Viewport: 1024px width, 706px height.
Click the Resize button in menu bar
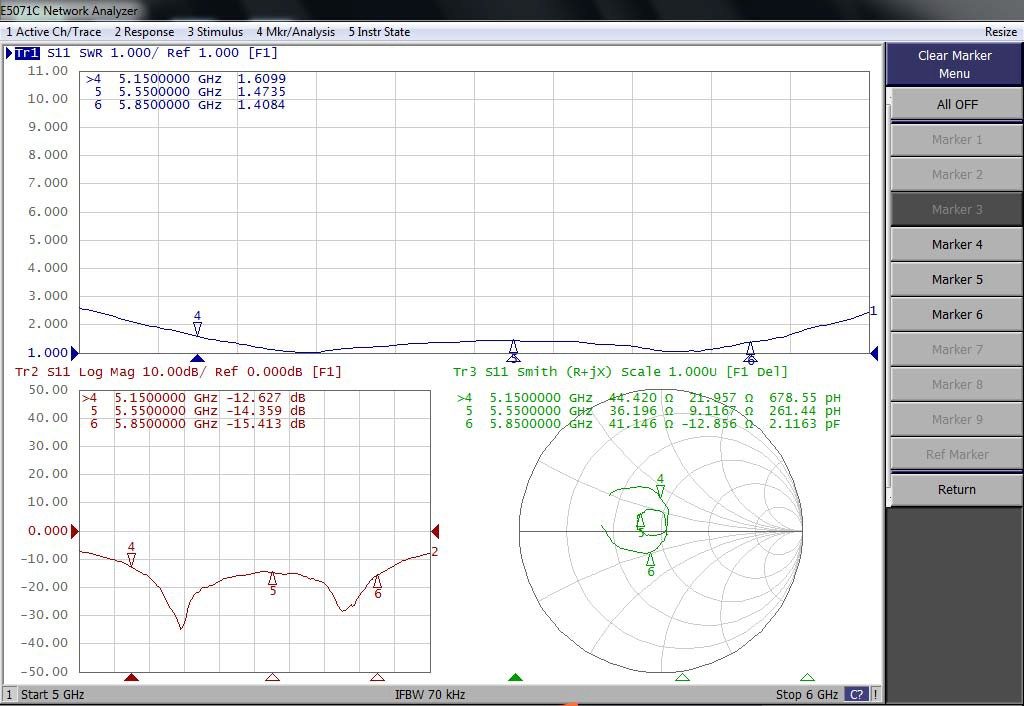[x=1000, y=32]
